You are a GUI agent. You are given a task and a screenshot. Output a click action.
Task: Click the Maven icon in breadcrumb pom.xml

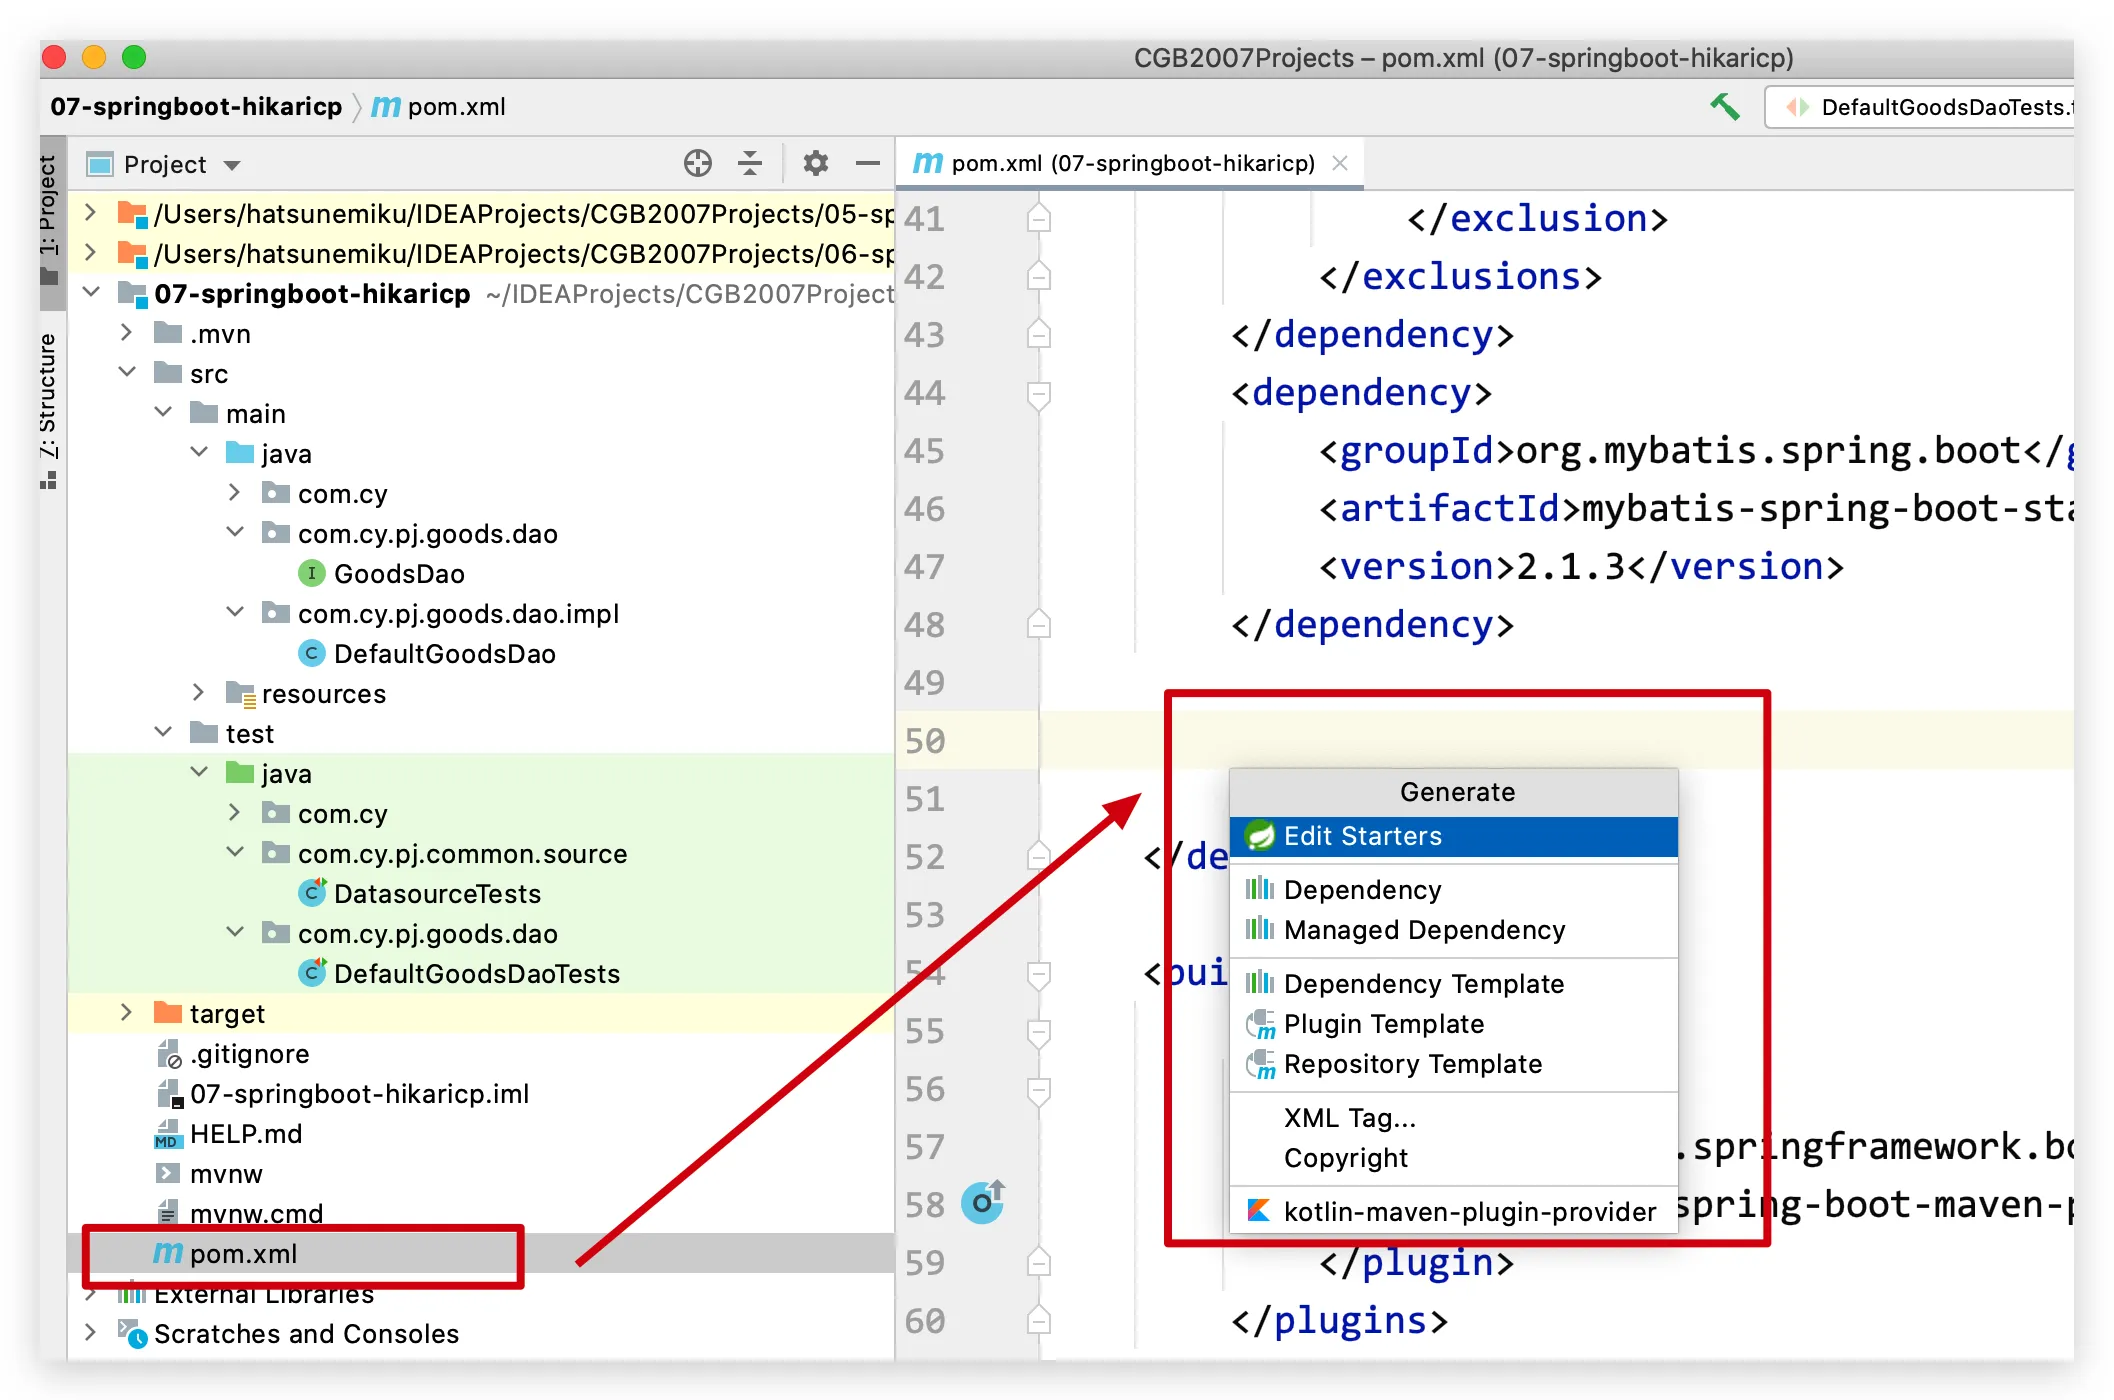[386, 106]
